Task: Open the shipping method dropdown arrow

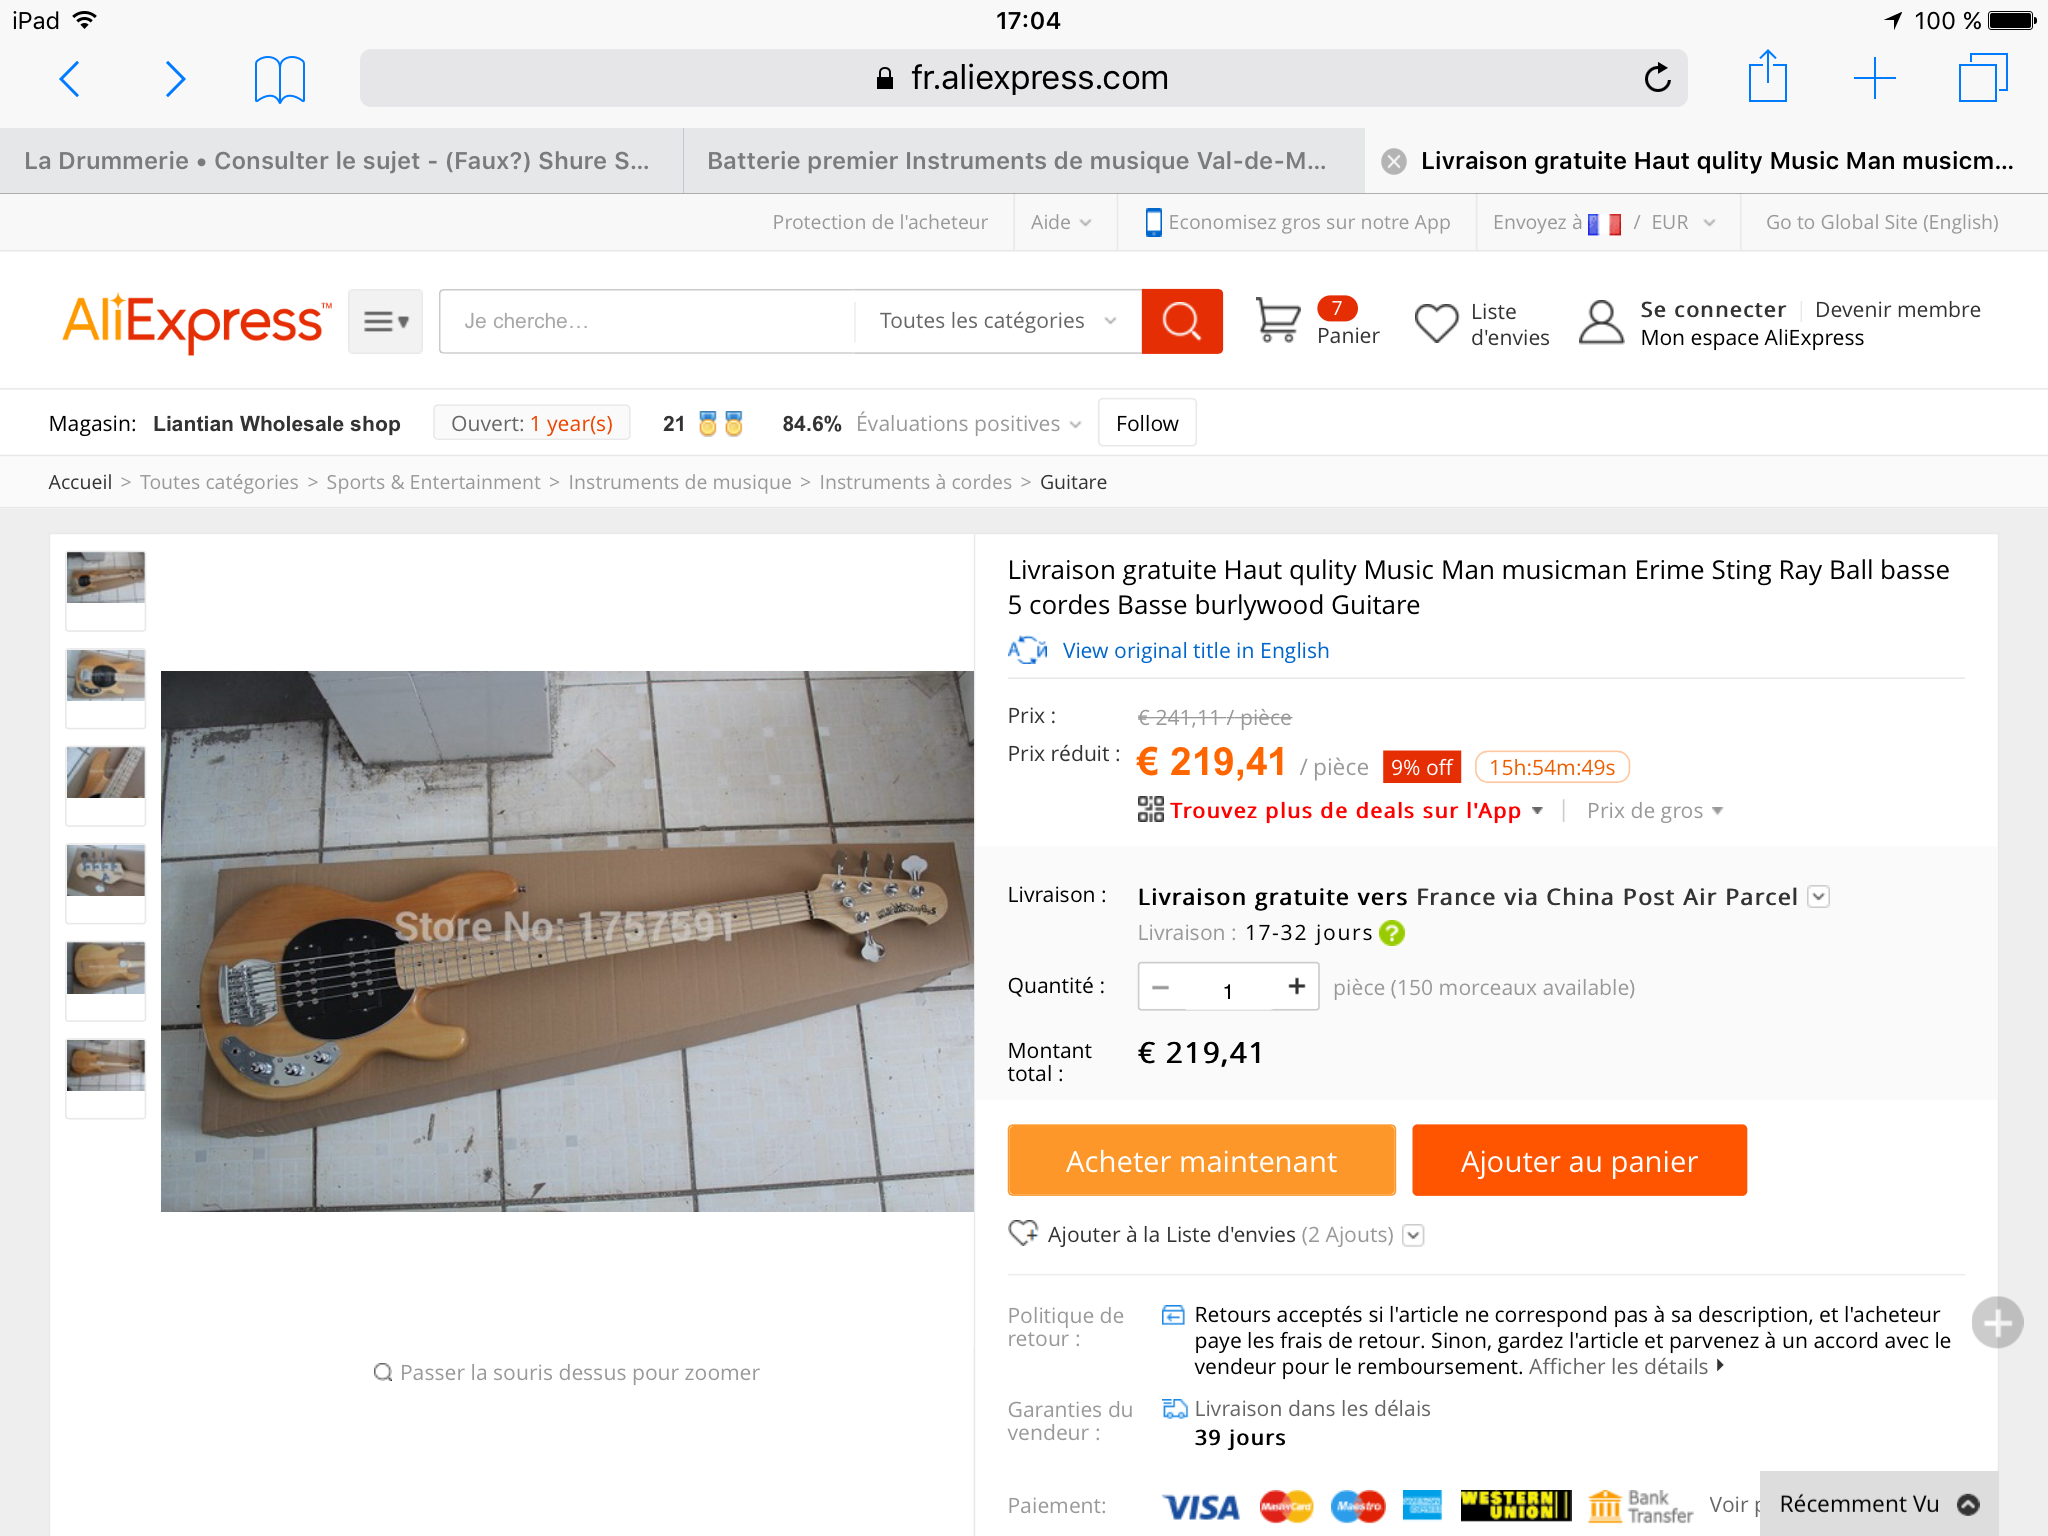Action: click(x=1819, y=897)
